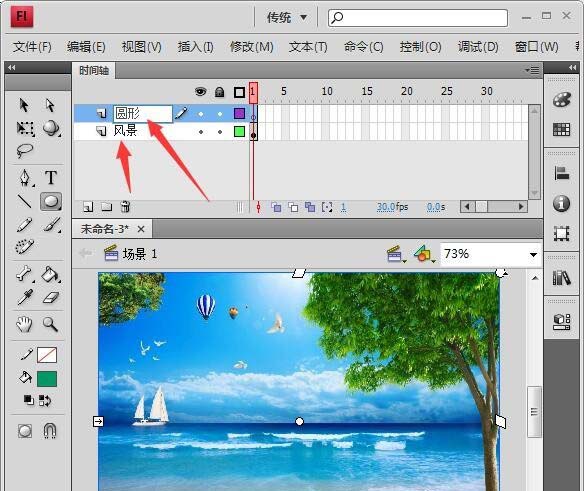Toggle lock dot of 圆形 layer
This screenshot has height=491, width=584.
[x=220, y=114]
